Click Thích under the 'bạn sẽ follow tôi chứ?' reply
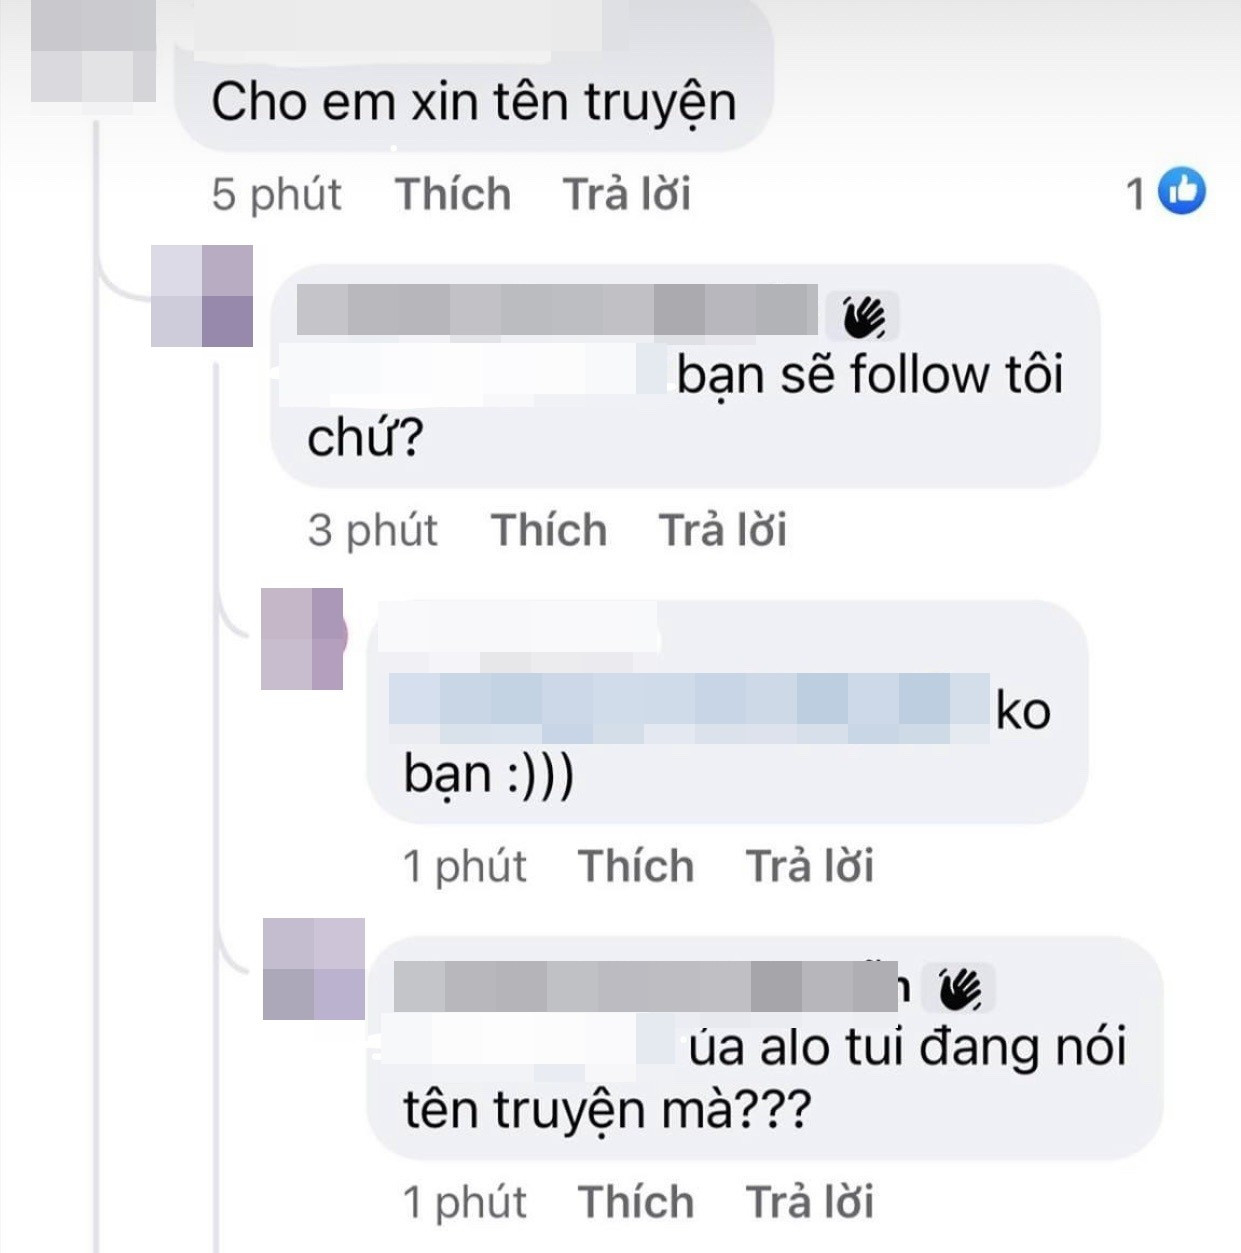This screenshot has height=1253, width=1241. point(549,530)
